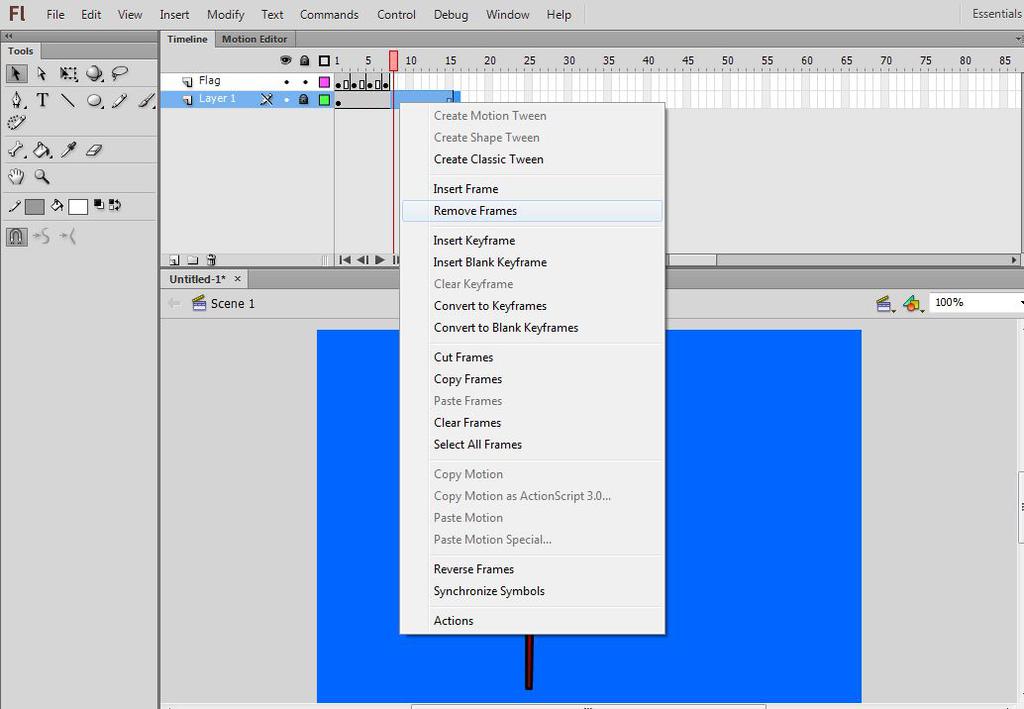Switch to the Motion Editor tab

[x=253, y=38]
